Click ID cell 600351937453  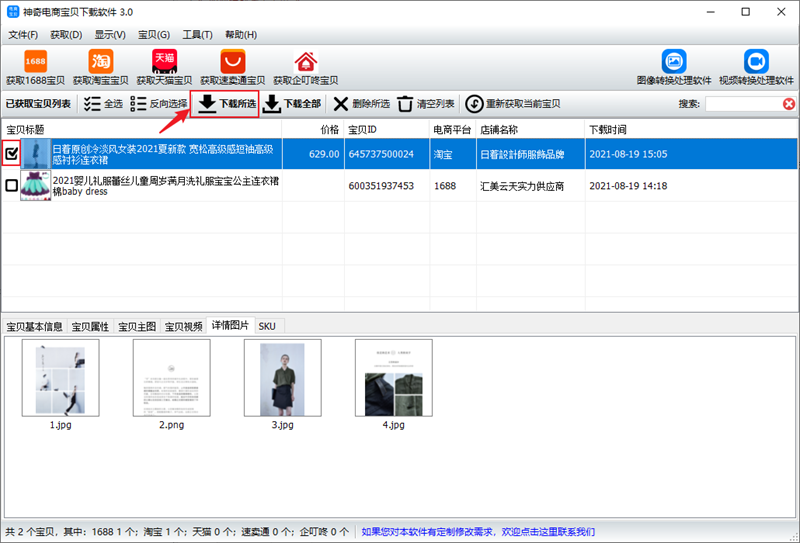click(381, 186)
